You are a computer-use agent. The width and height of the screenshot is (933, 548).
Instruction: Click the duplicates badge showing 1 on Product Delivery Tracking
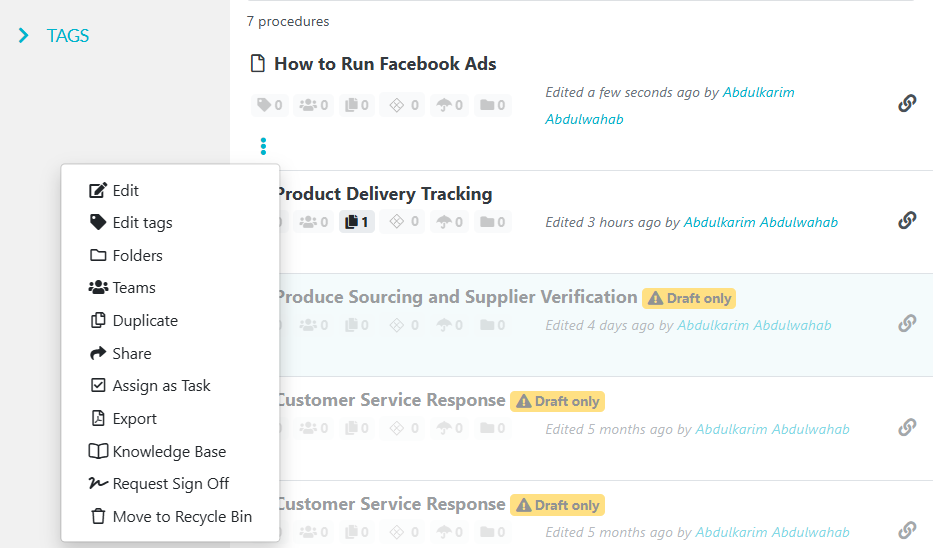[357, 222]
